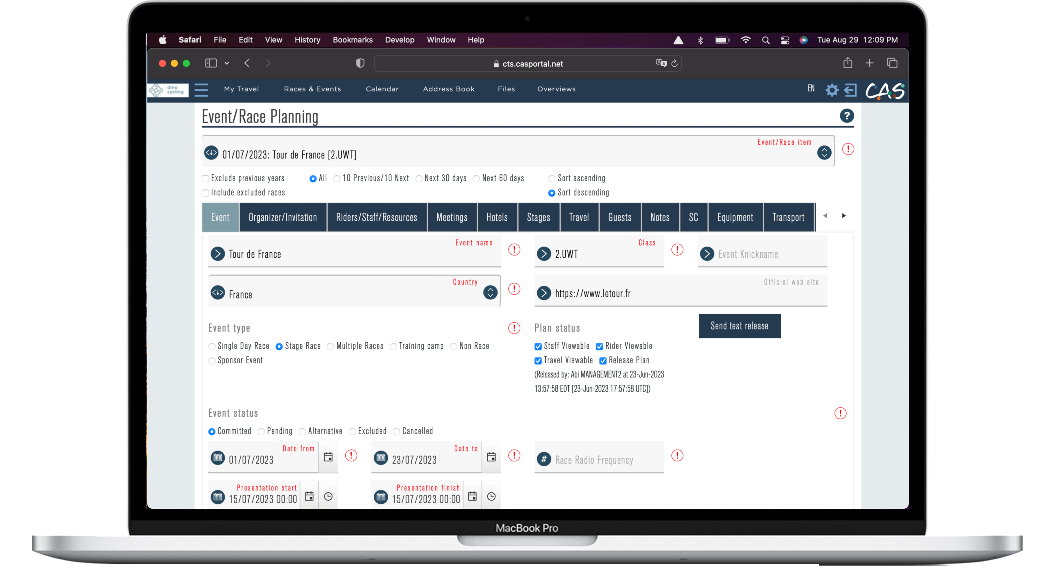Switch to the Riders/Staff/Resources tab
Image resolution: width=1055 pixels, height=577 pixels.
(x=377, y=217)
